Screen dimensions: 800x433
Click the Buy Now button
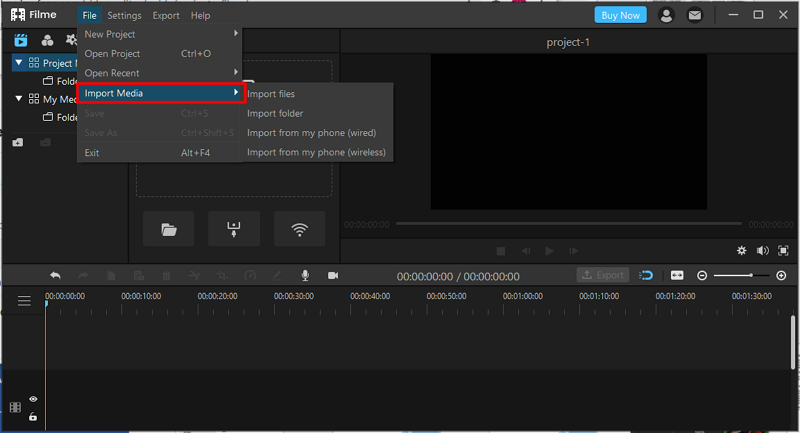click(620, 15)
